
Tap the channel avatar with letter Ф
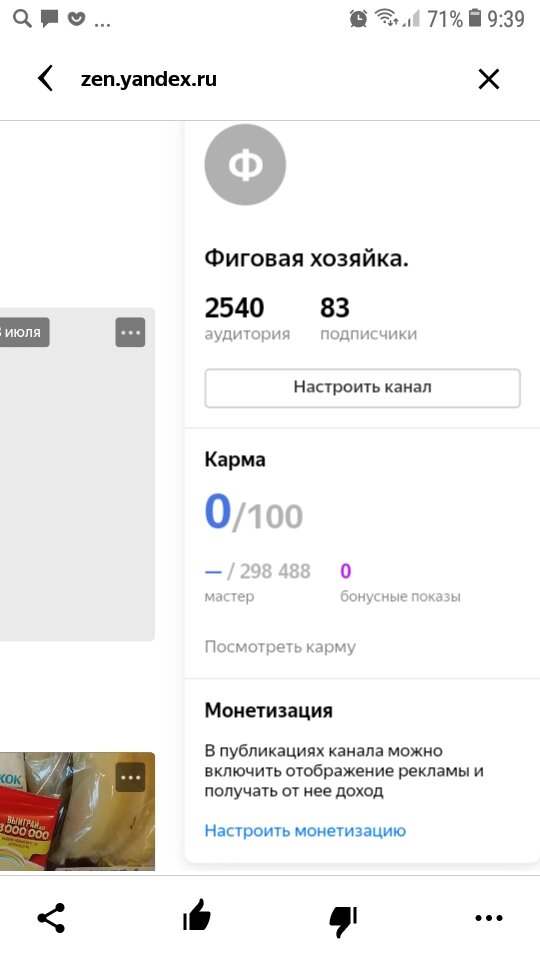coord(245,165)
